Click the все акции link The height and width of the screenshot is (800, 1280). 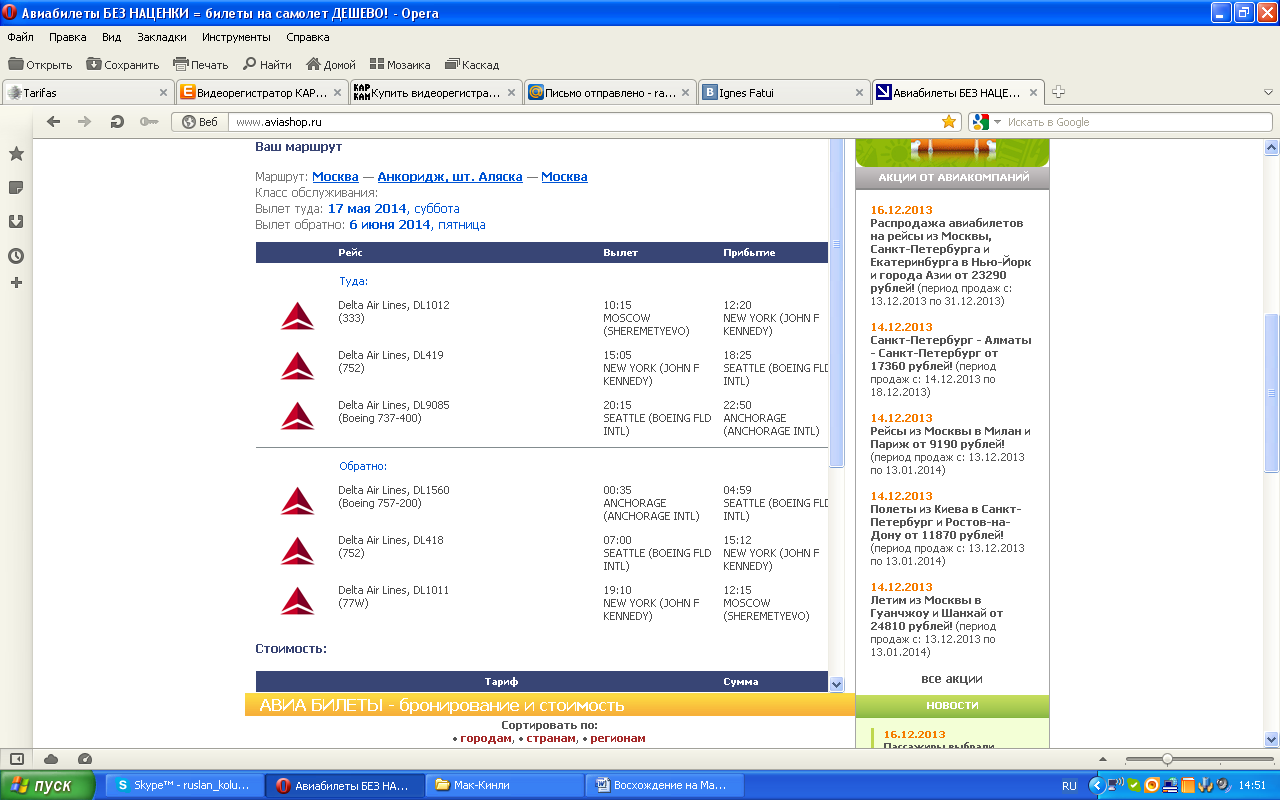tap(951, 679)
